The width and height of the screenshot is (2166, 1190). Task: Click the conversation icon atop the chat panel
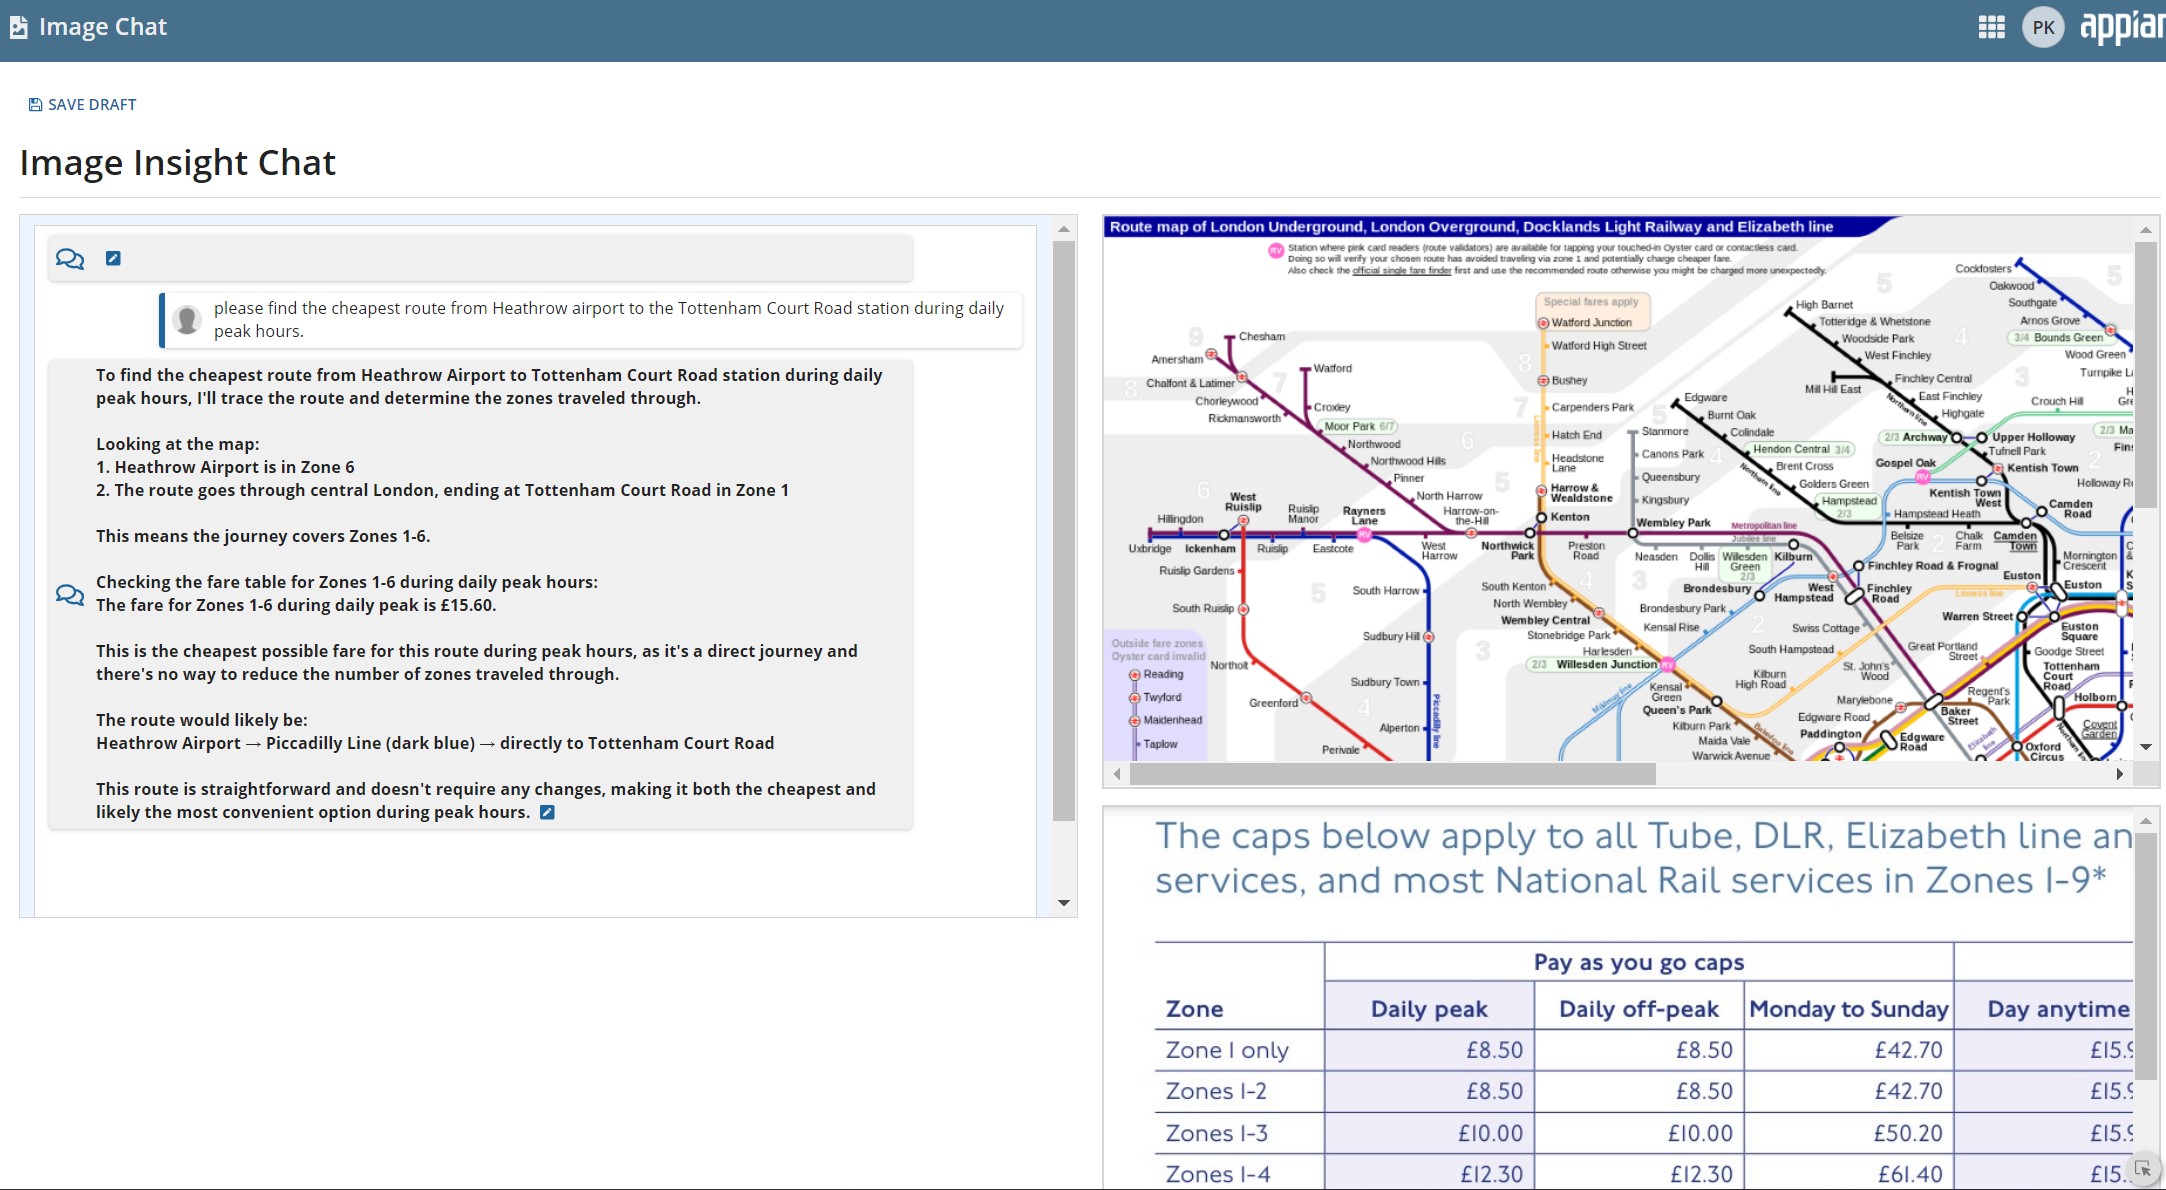(x=70, y=259)
